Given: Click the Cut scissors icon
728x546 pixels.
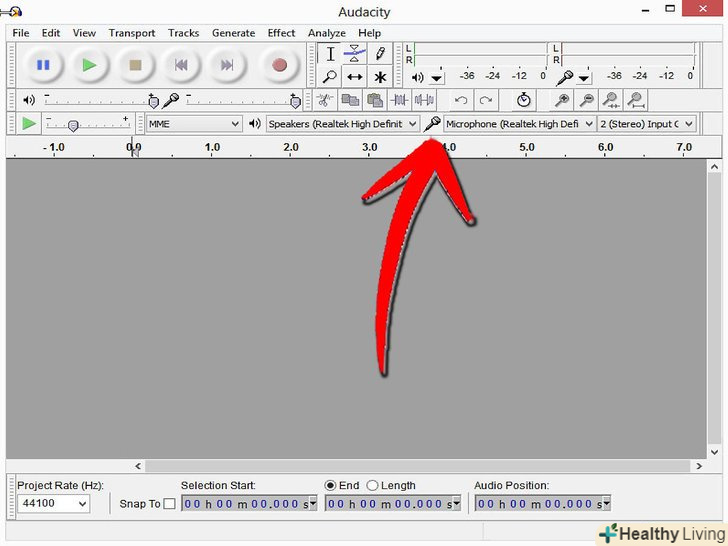Looking at the screenshot, I should point(325,100).
